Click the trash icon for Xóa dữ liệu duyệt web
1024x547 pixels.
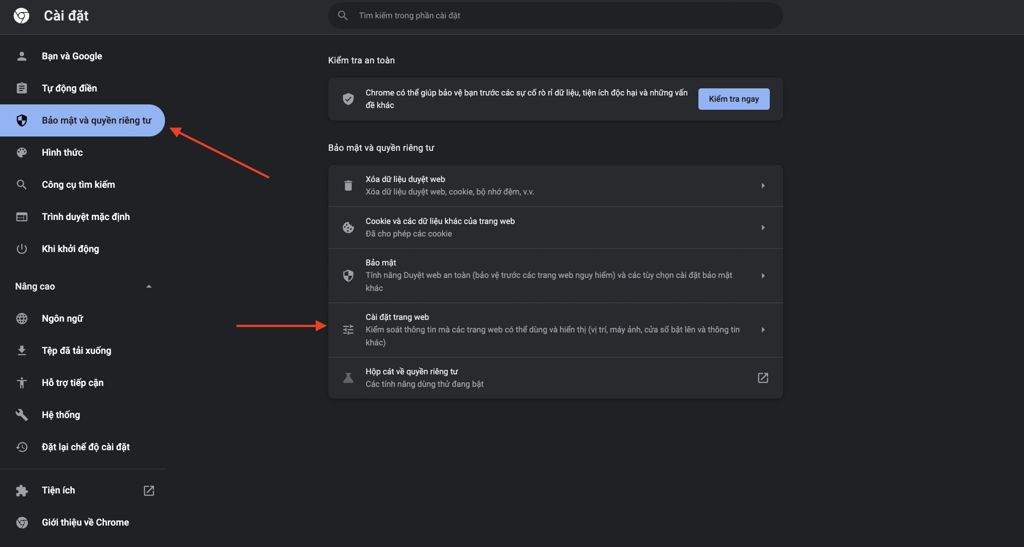348,185
